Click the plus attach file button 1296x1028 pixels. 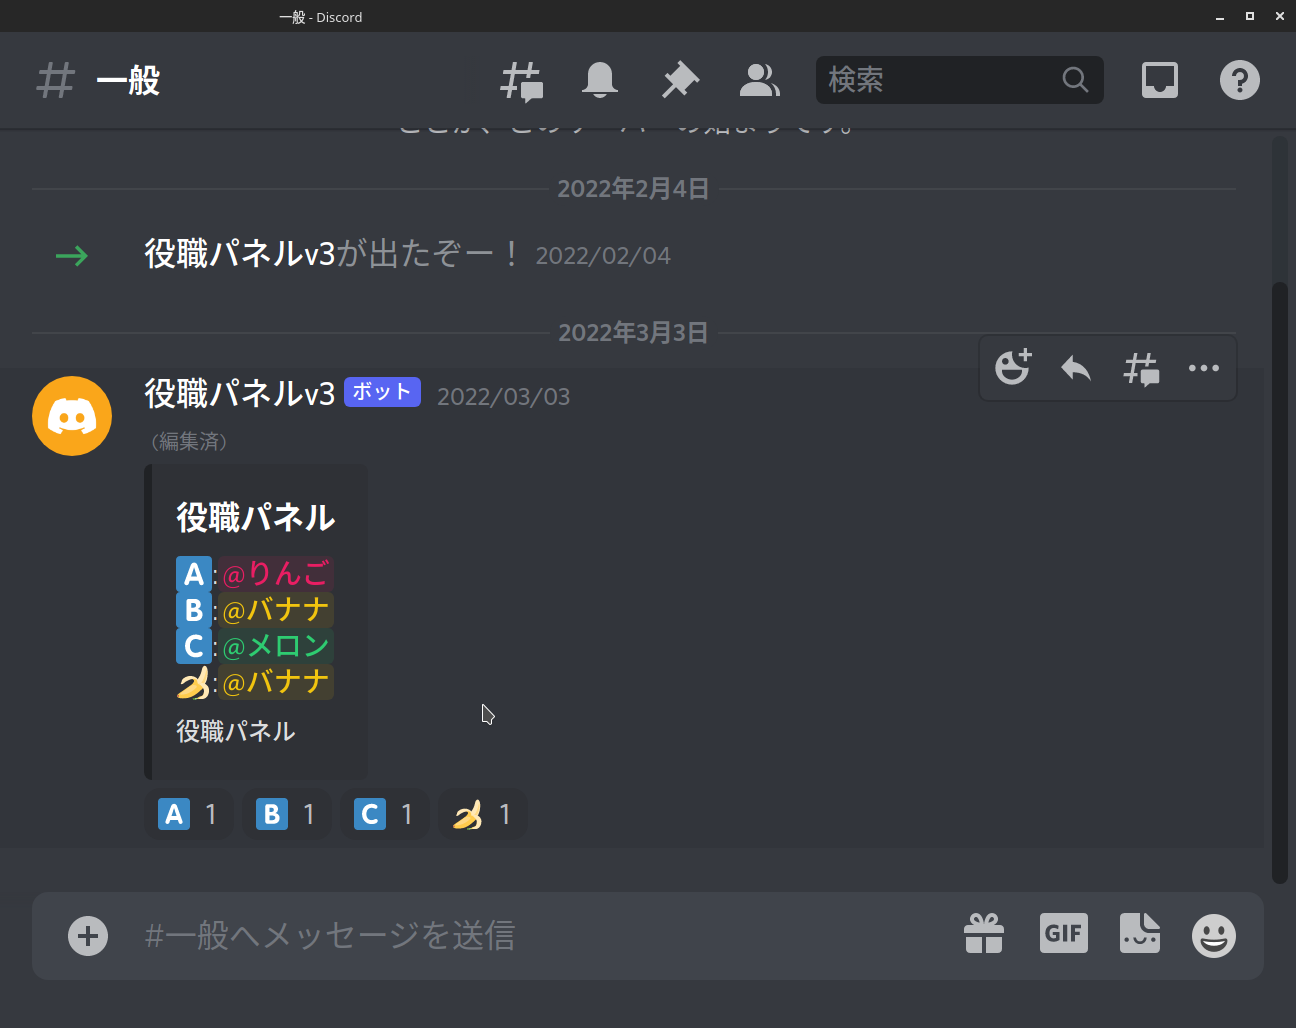coord(88,936)
